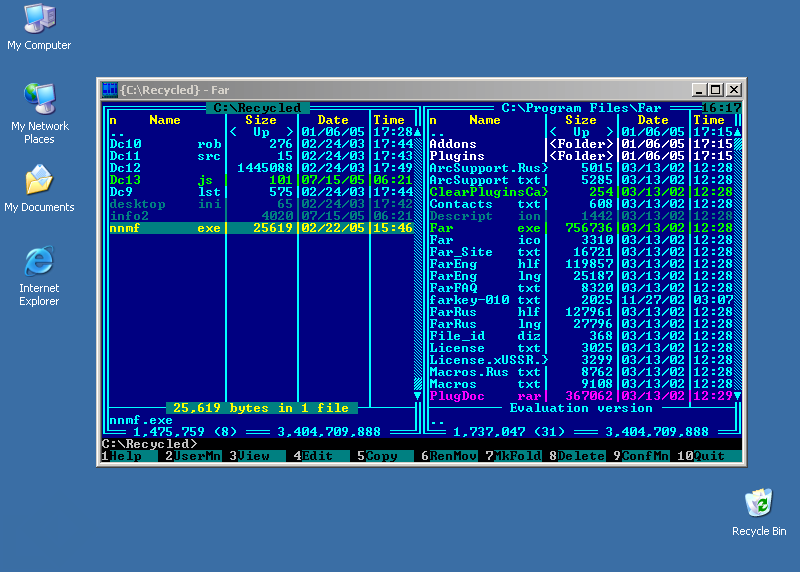
Task: Select the PlugDoc rar file
Action: pos(581,396)
